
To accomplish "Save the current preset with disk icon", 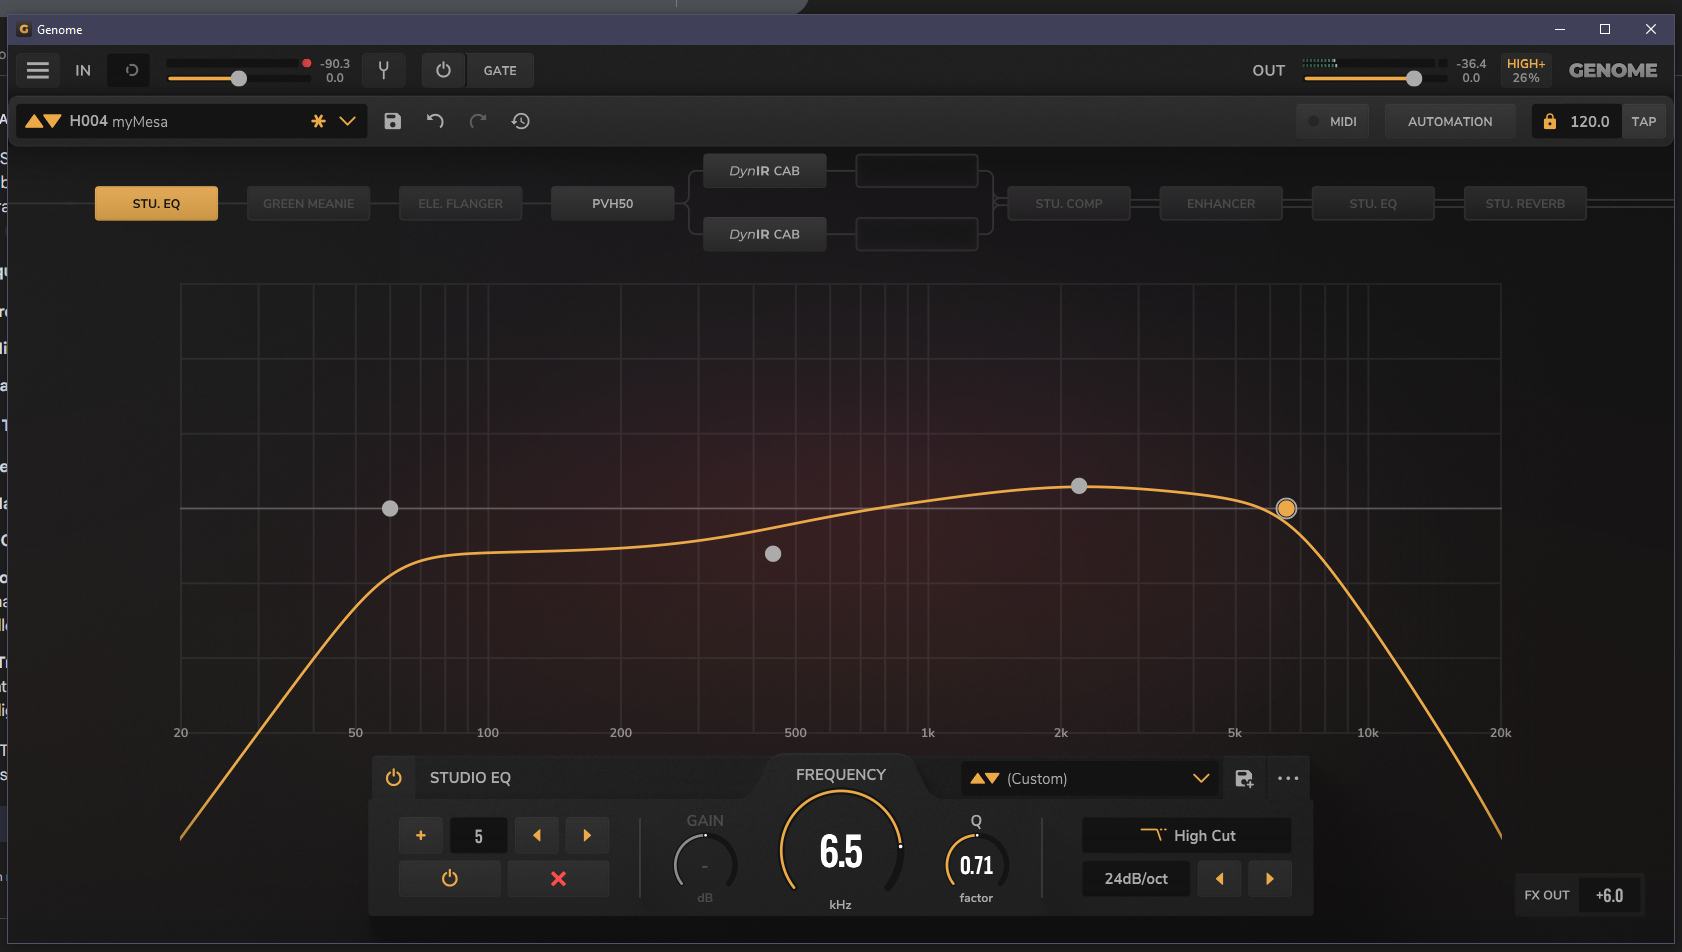I will 392,121.
